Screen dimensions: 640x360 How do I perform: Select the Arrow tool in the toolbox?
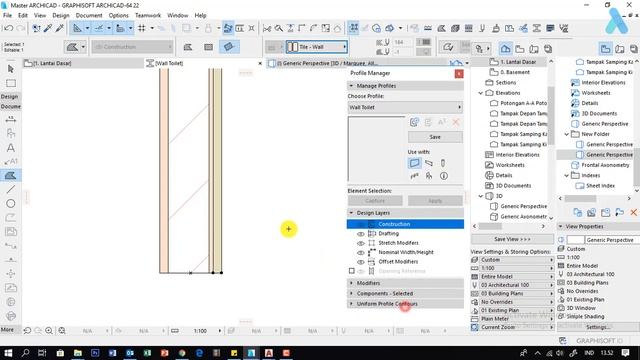click(11, 69)
